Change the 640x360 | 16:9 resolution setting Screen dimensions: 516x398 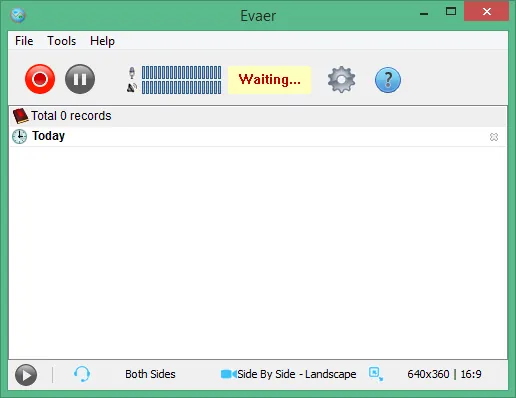point(444,374)
